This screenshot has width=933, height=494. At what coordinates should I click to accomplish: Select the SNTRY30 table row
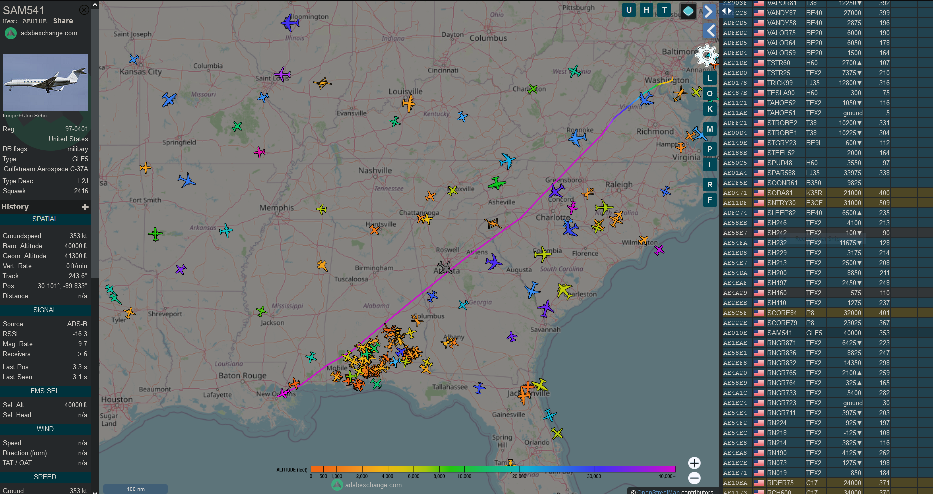826,203
